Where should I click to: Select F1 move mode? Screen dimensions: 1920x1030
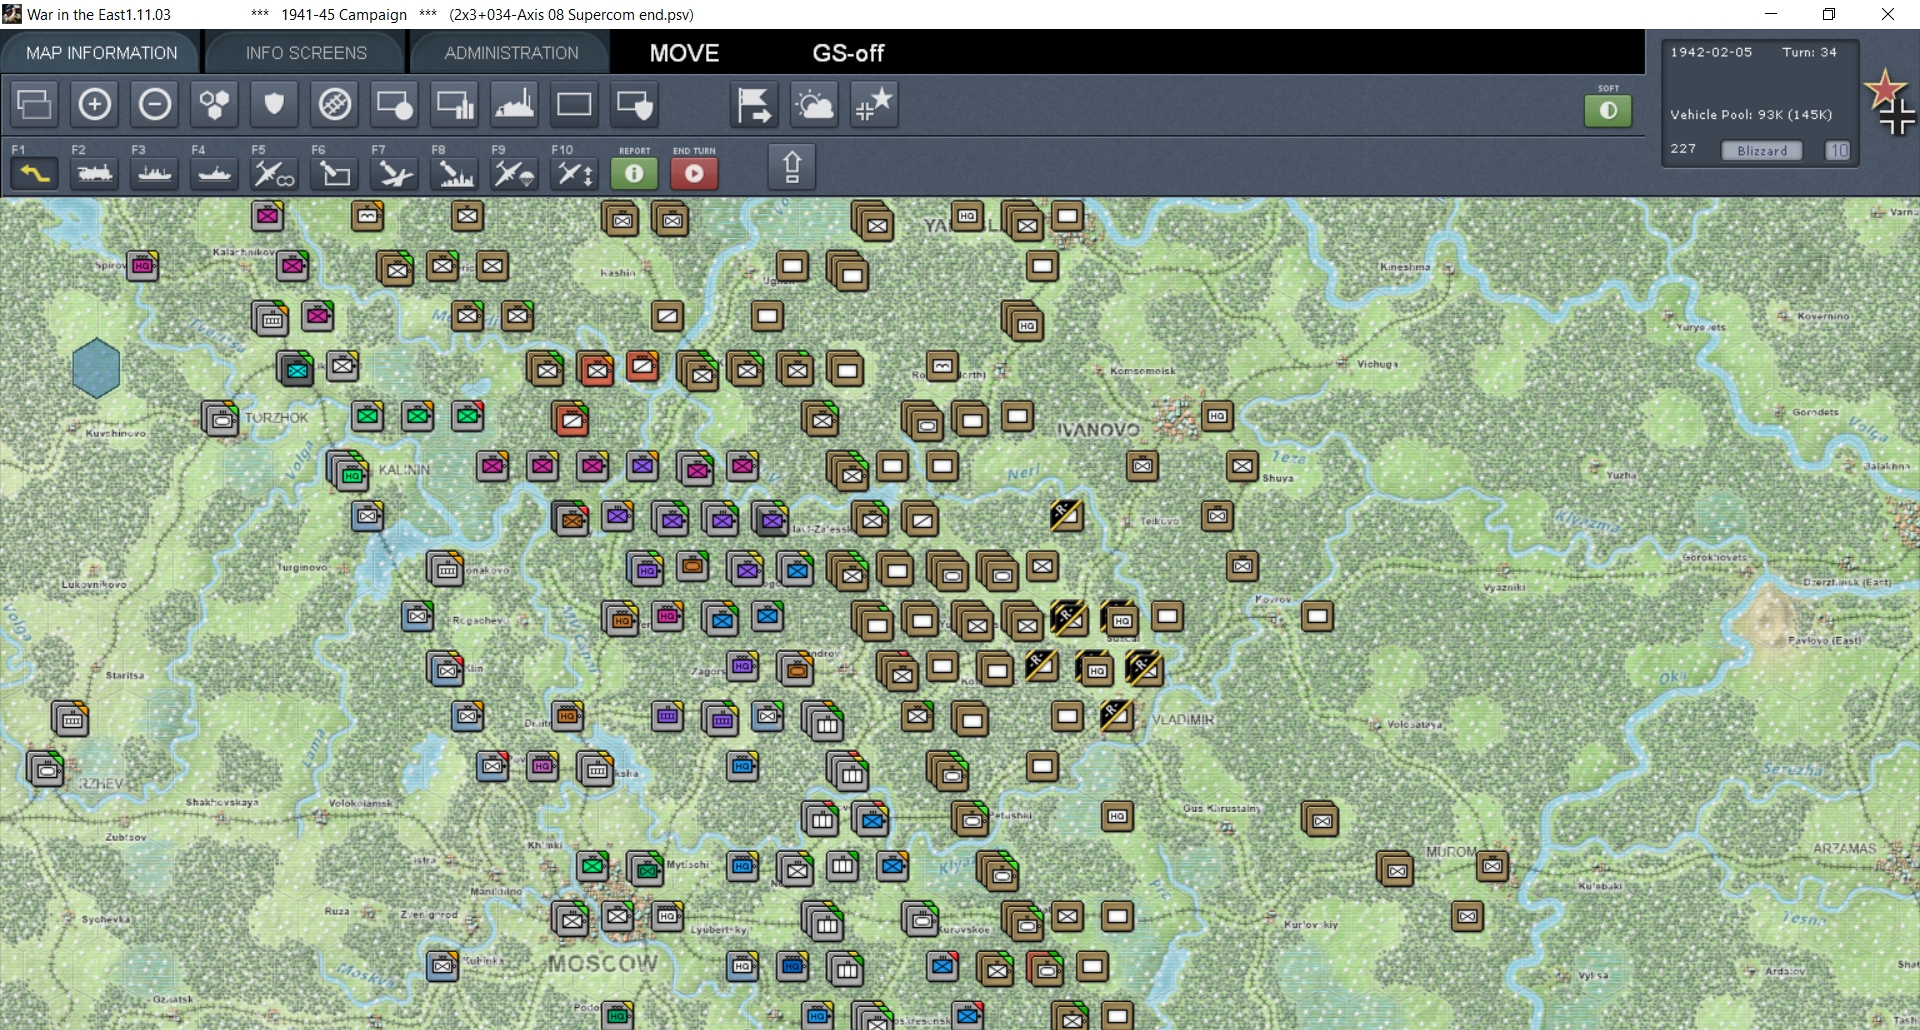tap(35, 173)
